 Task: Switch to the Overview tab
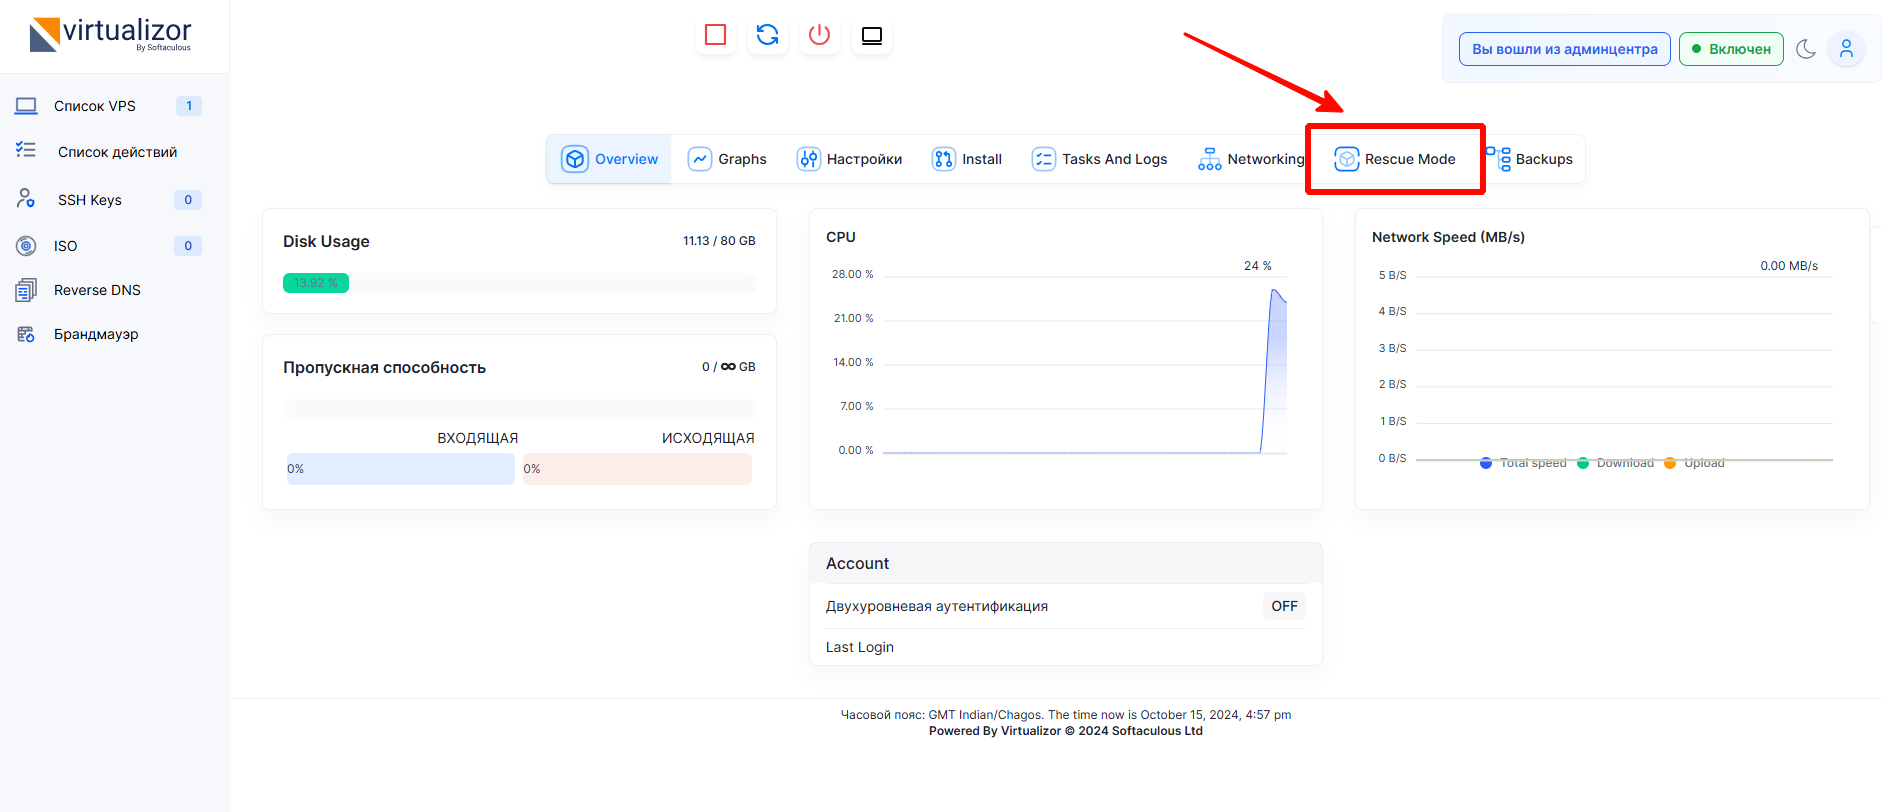tap(609, 159)
